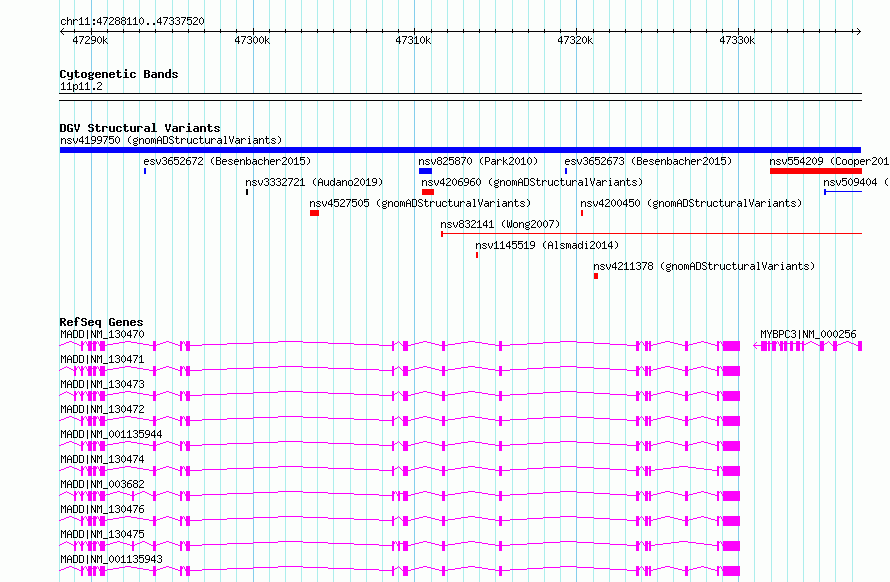Open the nsv3332721 Audano2019 variant label
This screenshot has height=582, width=890.
[x=314, y=182]
